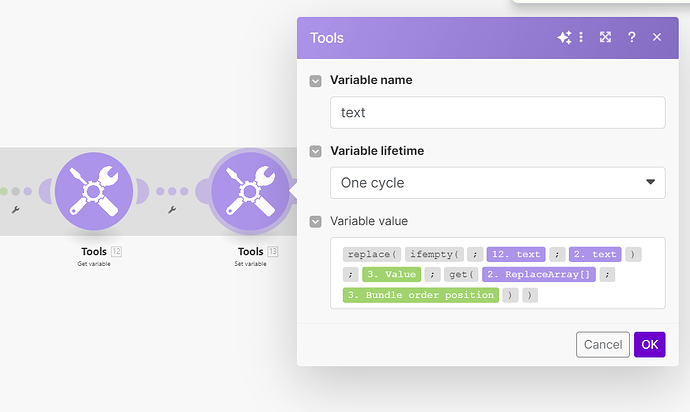This screenshot has height=412, width=690.
Task: Confirm with the OK button
Action: tap(649, 345)
